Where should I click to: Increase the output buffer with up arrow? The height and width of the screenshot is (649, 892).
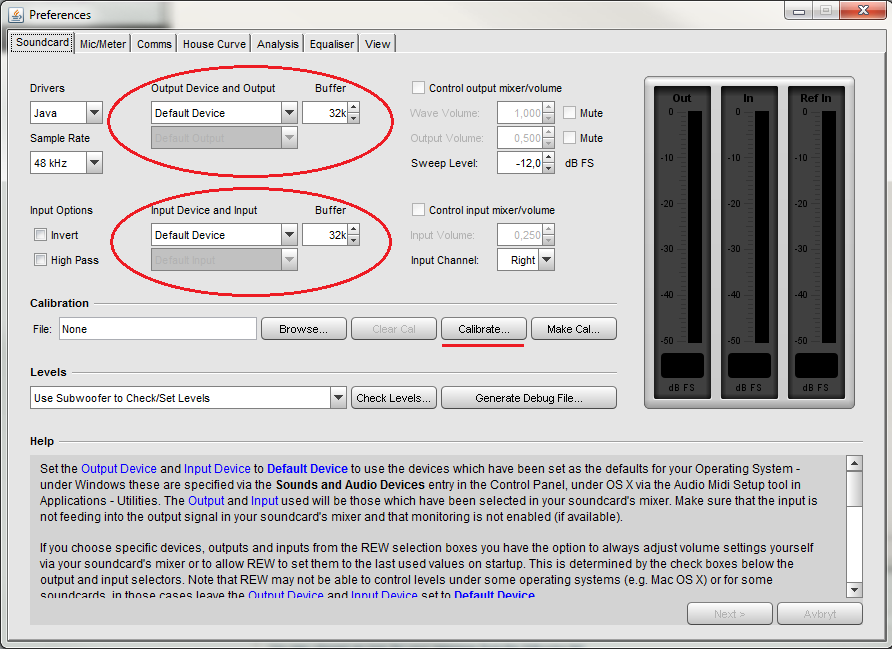click(x=354, y=108)
